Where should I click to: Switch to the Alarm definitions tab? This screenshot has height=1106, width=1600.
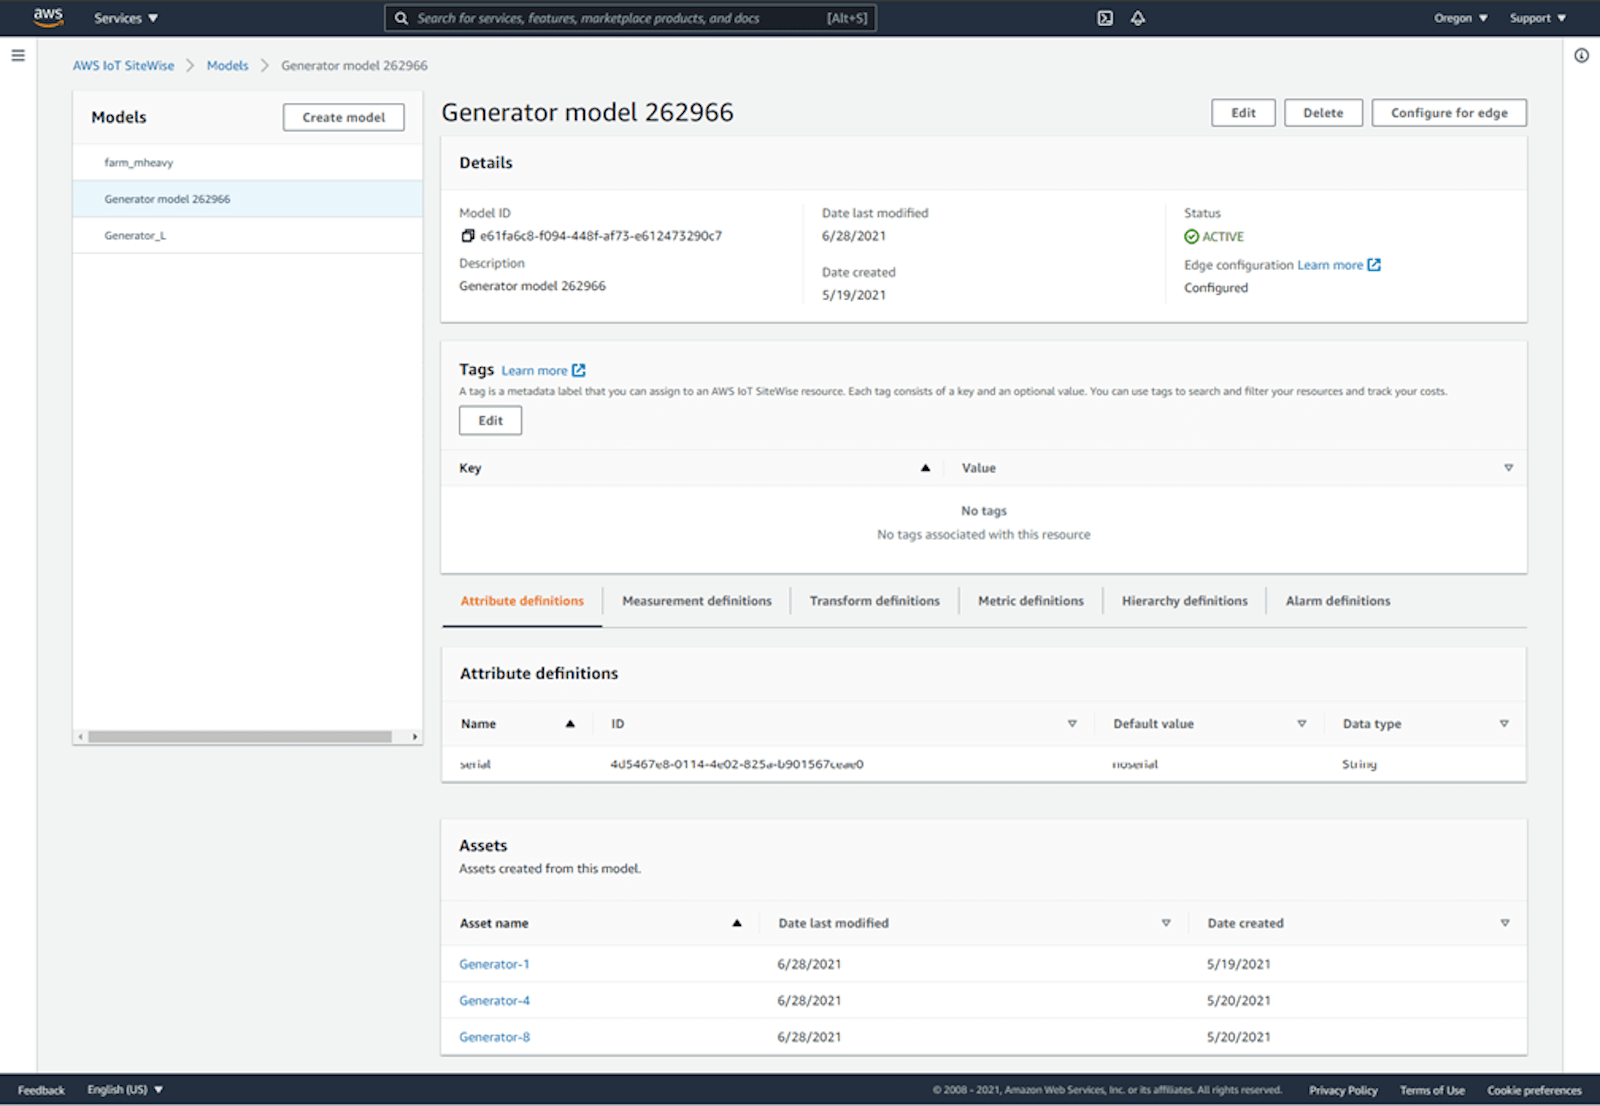click(x=1338, y=601)
